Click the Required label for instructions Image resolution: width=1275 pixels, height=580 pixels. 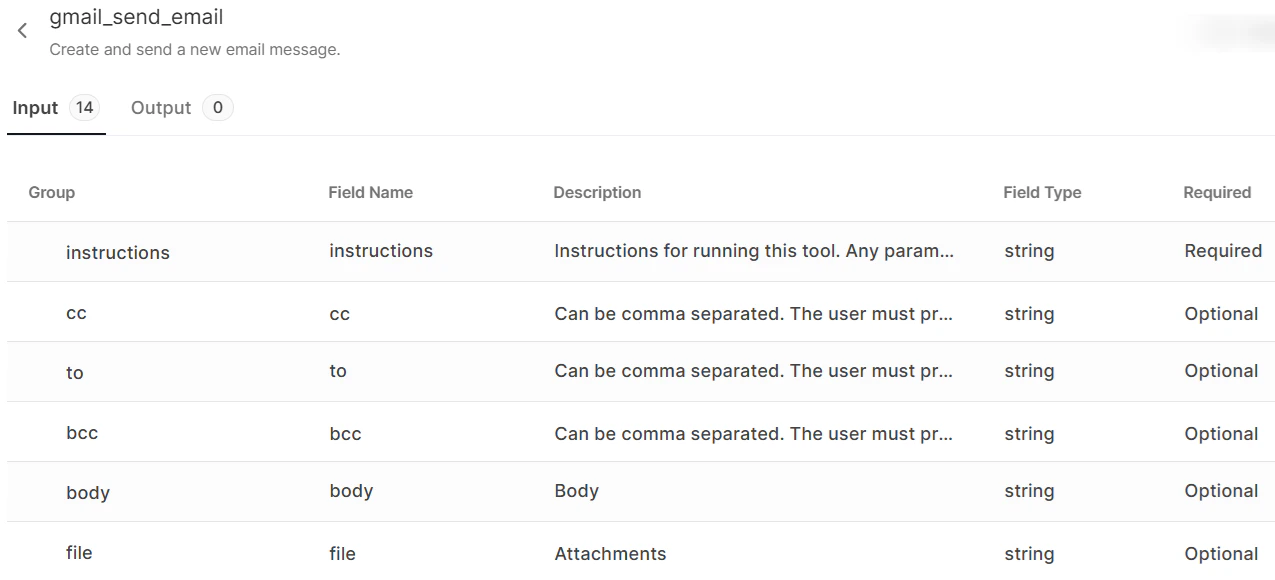tap(1223, 251)
